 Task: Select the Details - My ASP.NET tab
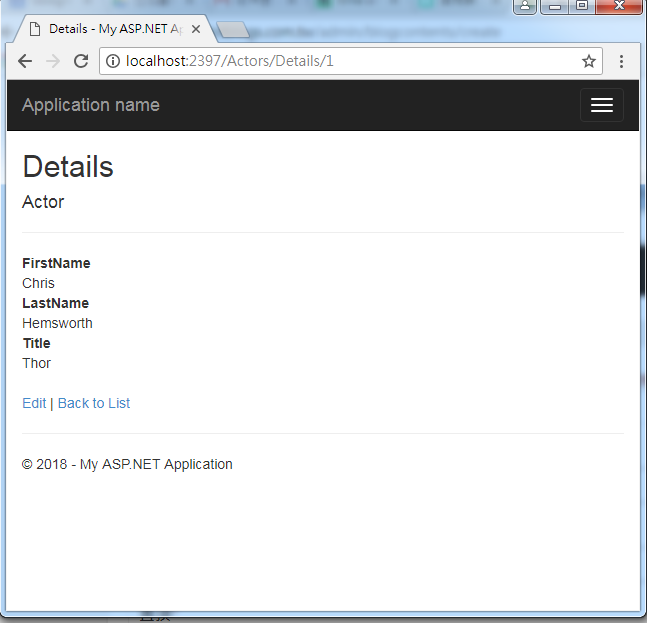point(110,29)
